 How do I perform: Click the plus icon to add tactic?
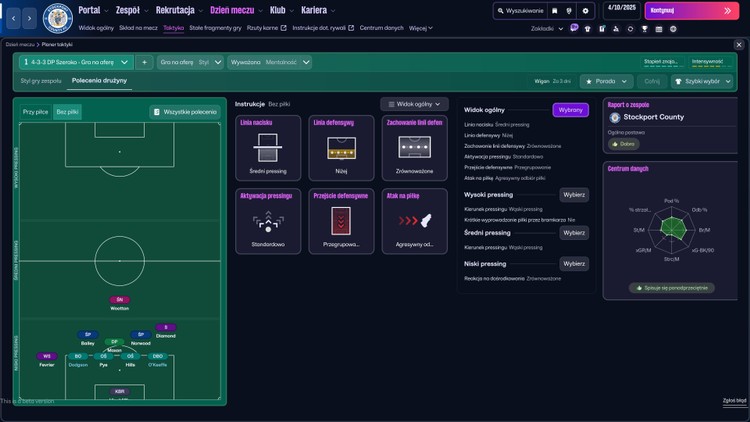(144, 62)
